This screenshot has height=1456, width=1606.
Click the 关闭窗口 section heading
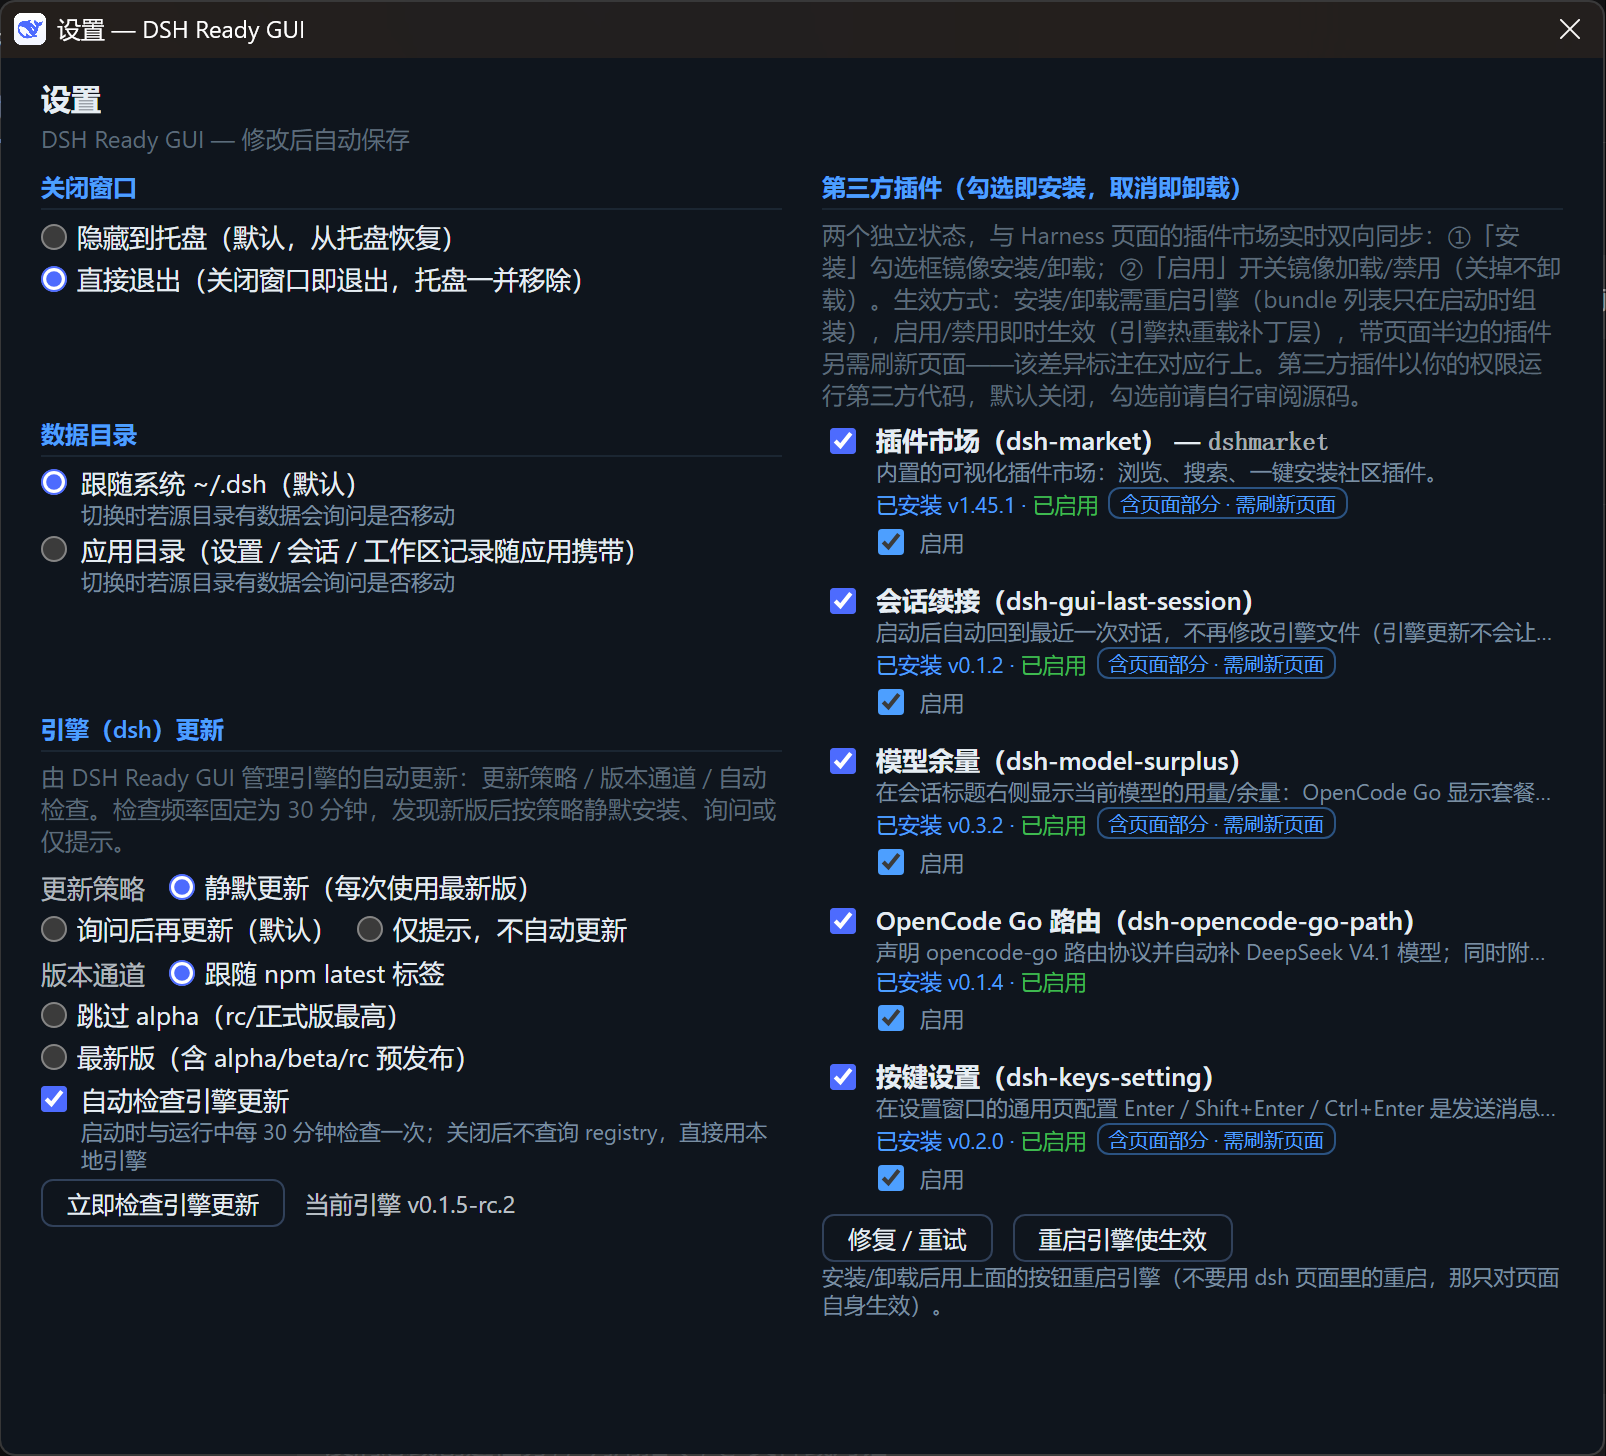point(89,188)
